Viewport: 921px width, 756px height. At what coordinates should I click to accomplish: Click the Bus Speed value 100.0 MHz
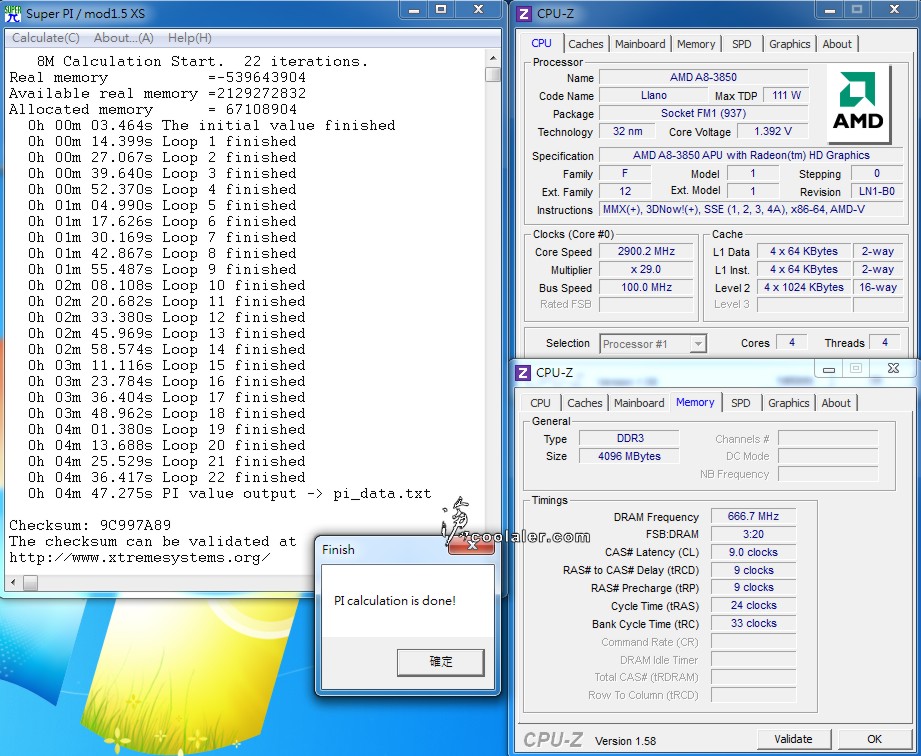(x=646, y=287)
